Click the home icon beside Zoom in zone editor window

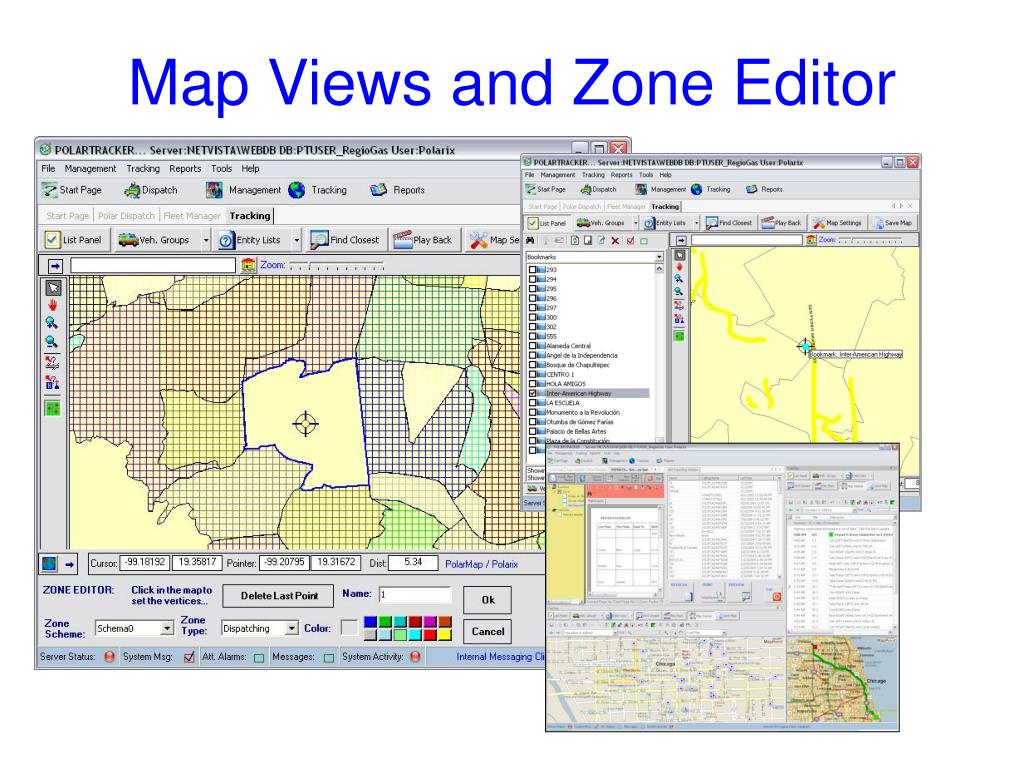click(x=248, y=264)
